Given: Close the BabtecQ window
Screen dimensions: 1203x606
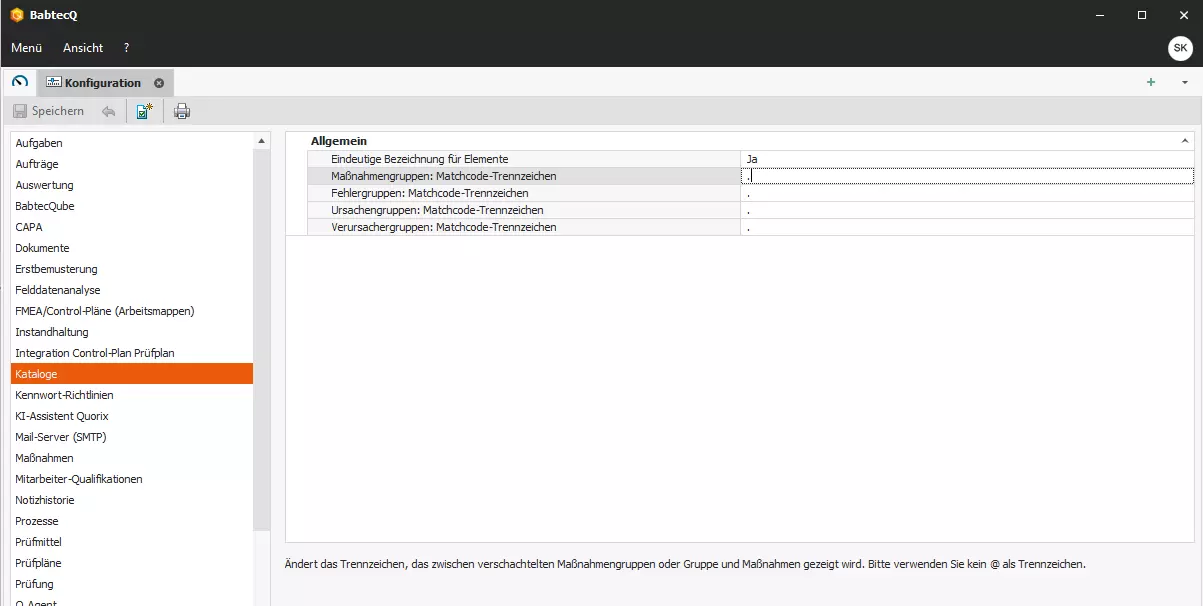Looking at the screenshot, I should 1184,15.
